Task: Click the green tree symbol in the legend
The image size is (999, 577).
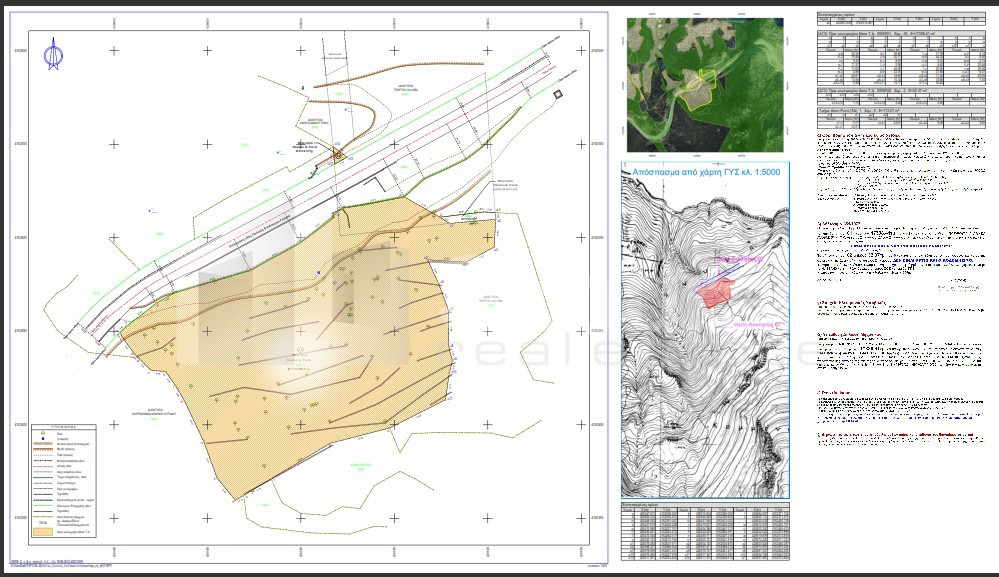Action: click(43, 434)
